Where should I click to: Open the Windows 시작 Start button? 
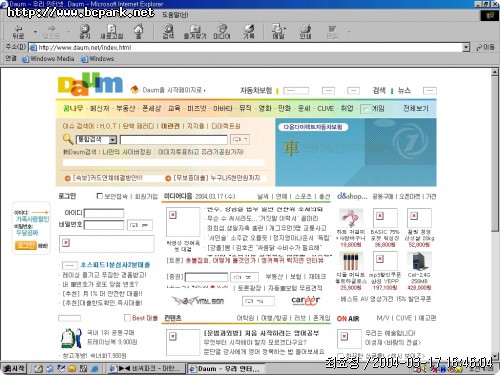(x=13, y=368)
